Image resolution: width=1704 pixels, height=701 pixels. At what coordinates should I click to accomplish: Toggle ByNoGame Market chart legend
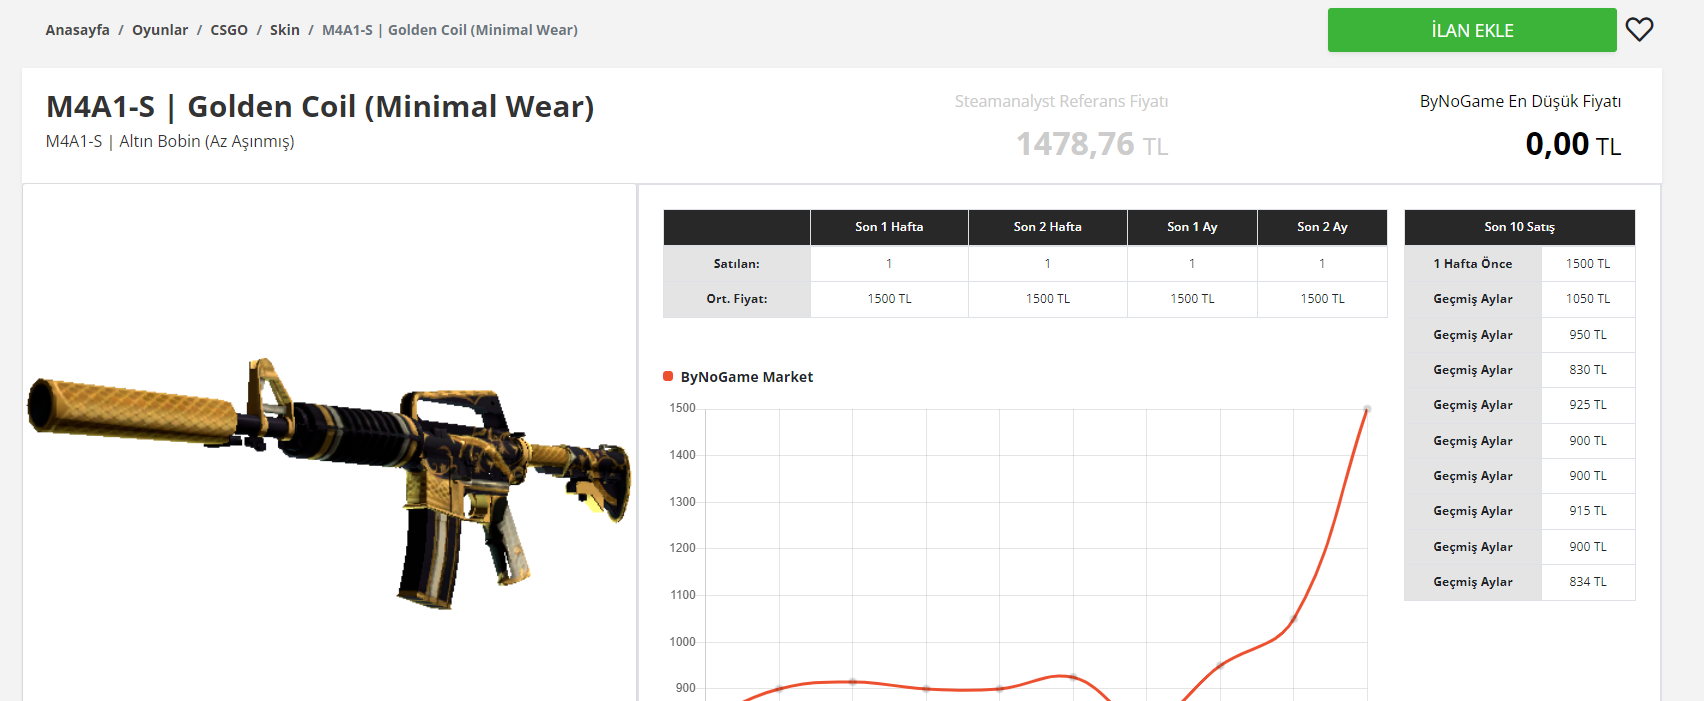(x=738, y=377)
